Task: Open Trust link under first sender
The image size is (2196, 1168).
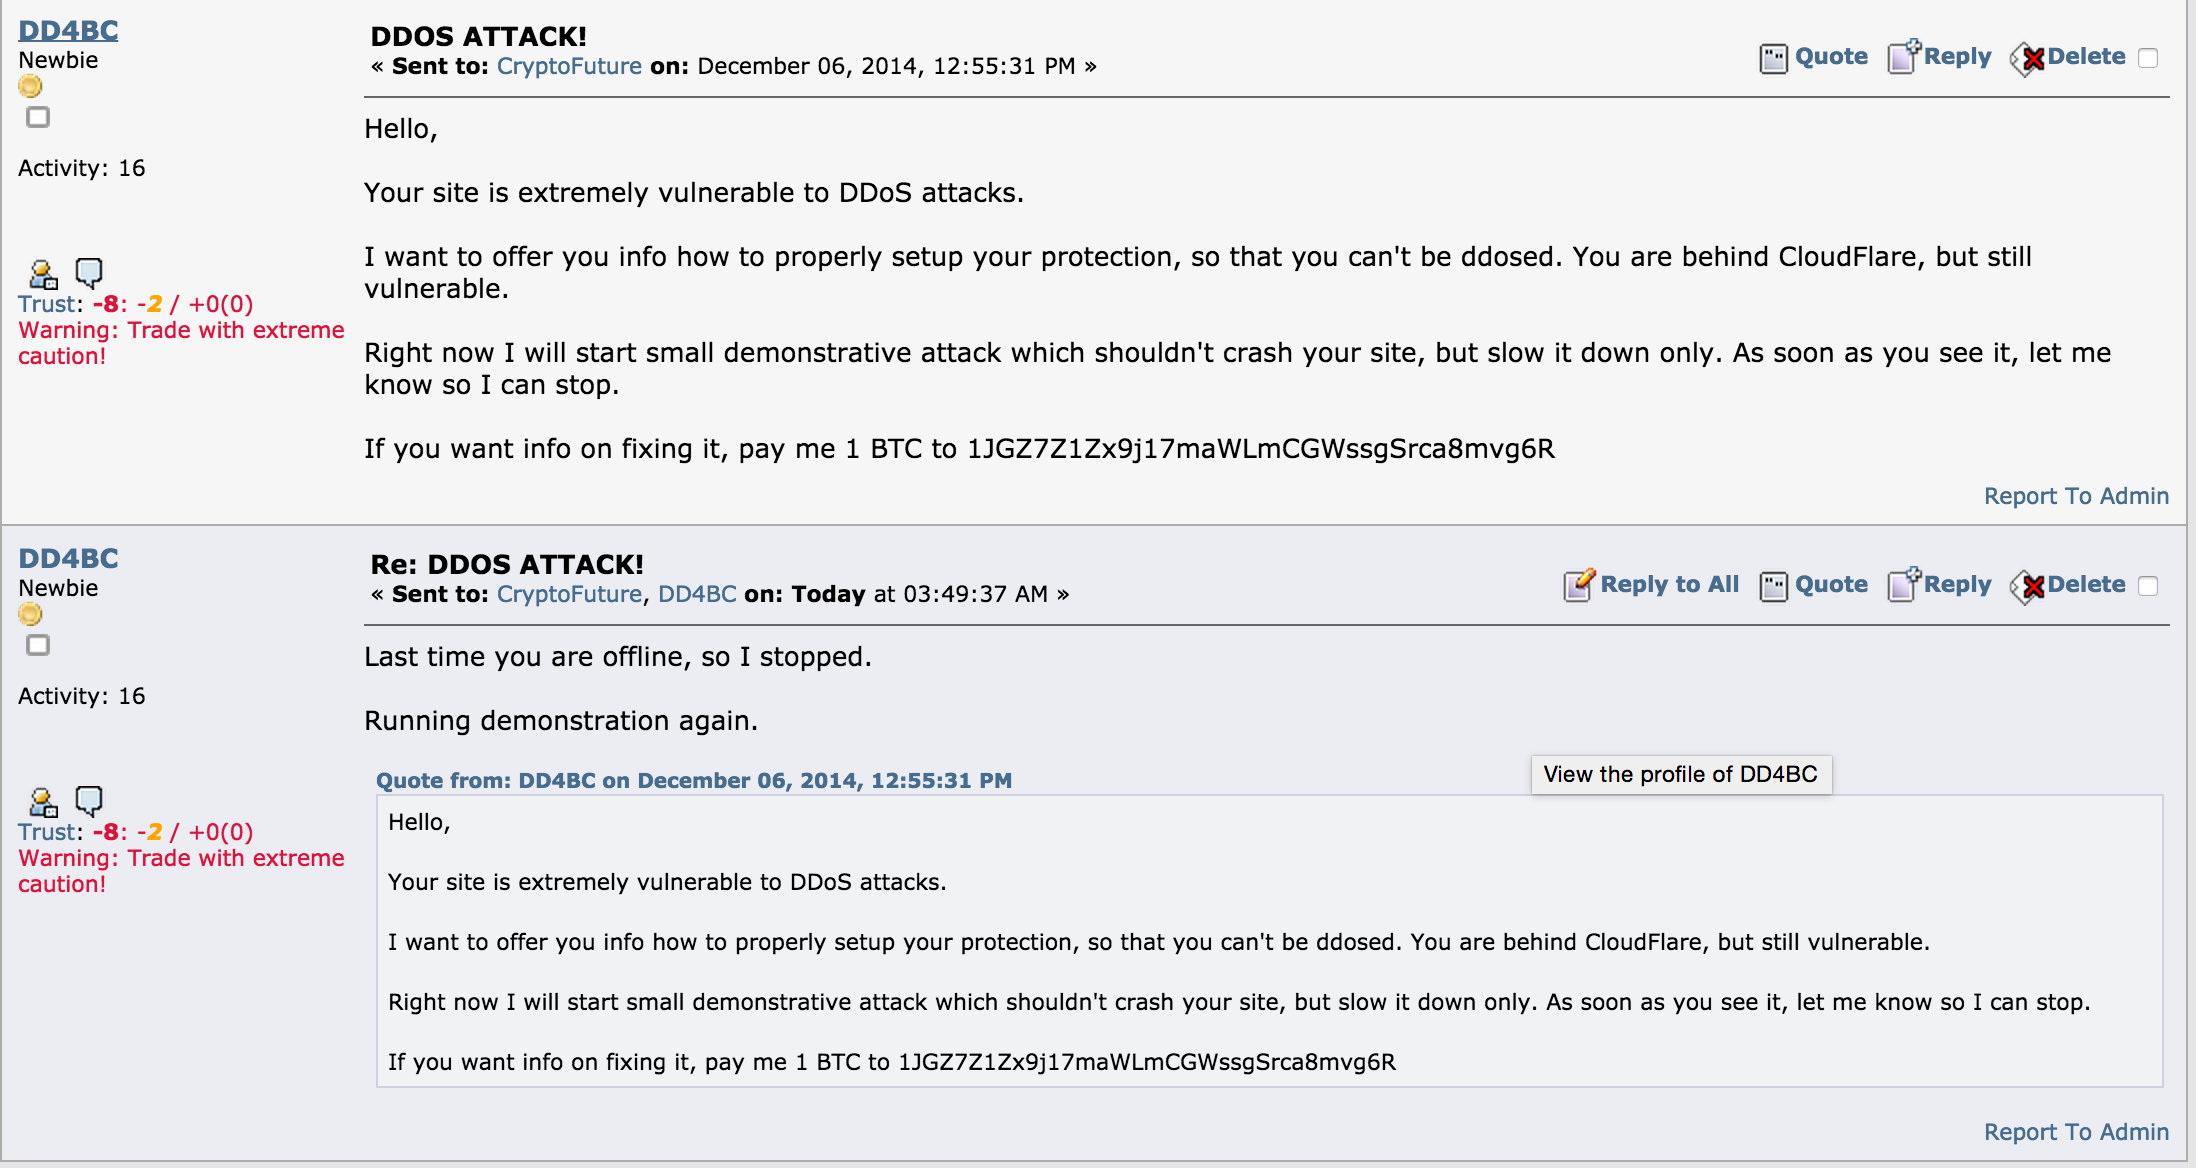Action: (46, 304)
